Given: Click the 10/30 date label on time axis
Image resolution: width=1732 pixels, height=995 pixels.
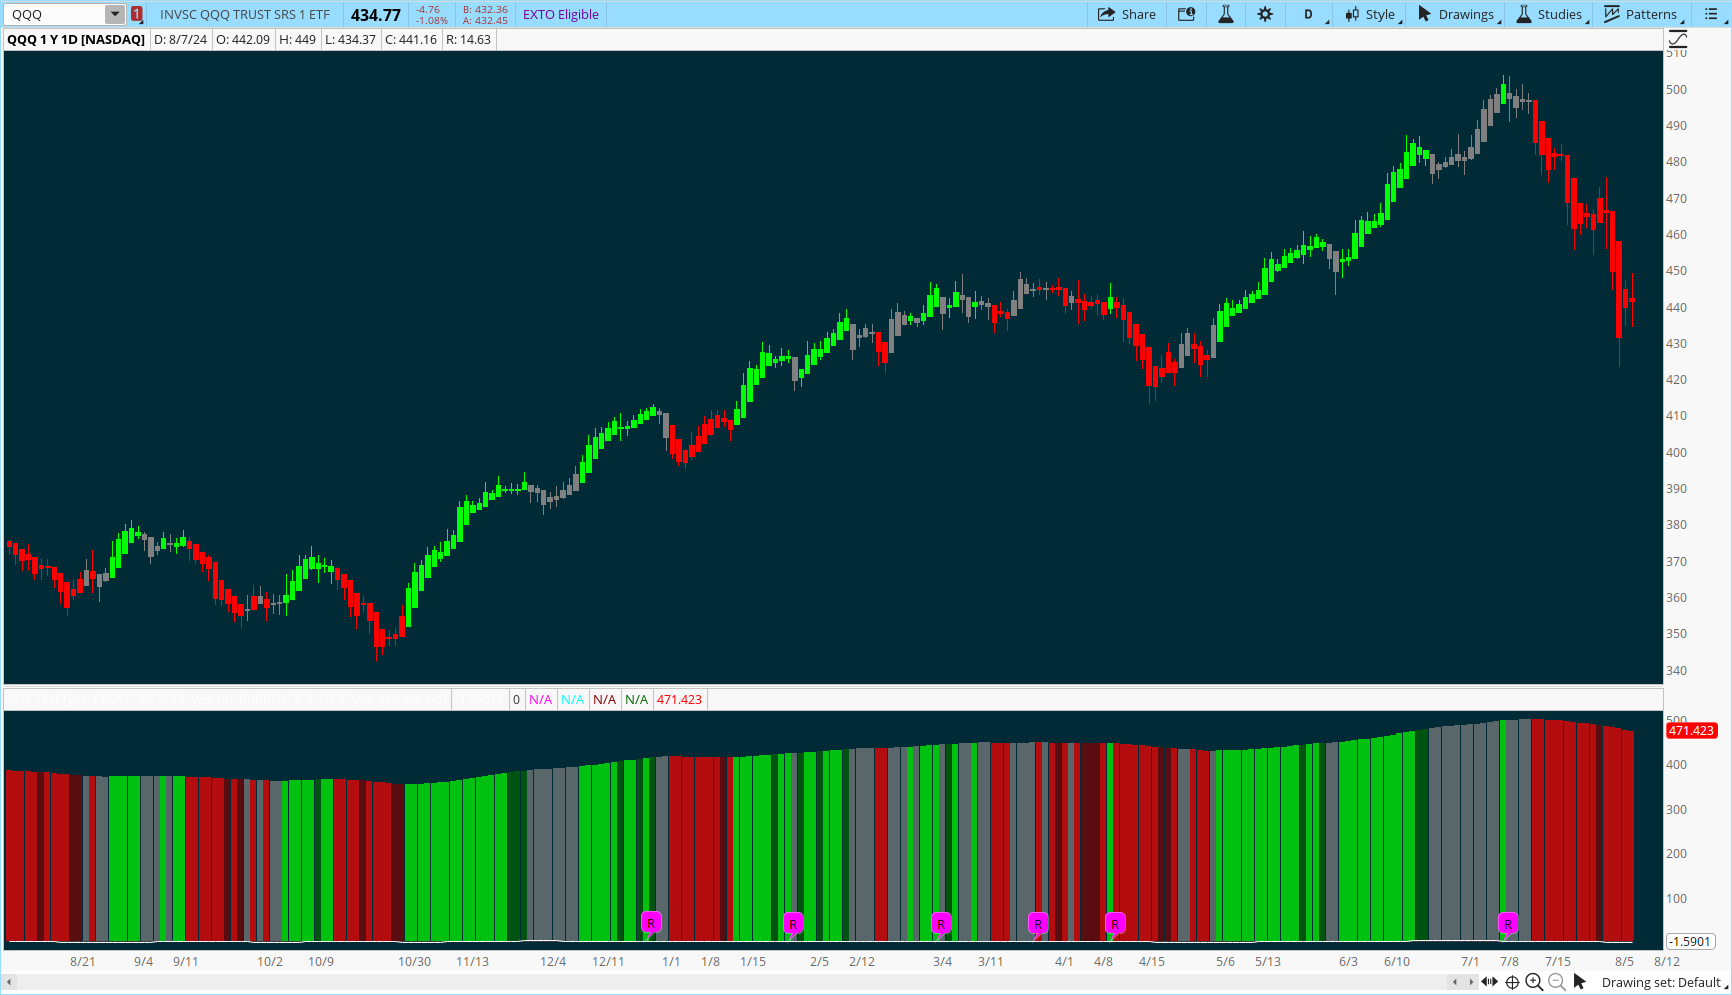Looking at the screenshot, I should pyautogui.click(x=415, y=961).
